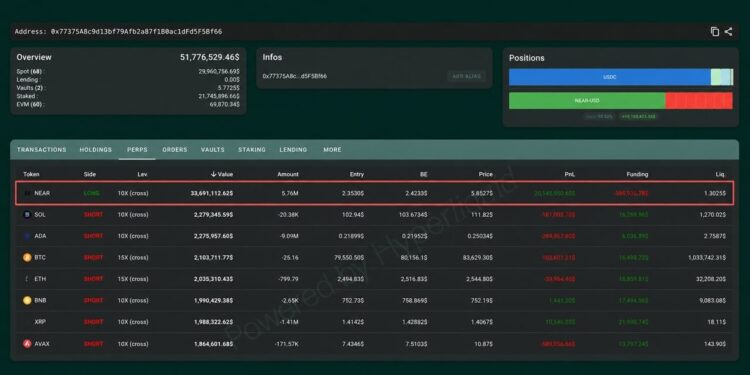This screenshot has width=750, height=375.
Task: Click ADA value 2,275,957.60$
Action: coord(213,236)
